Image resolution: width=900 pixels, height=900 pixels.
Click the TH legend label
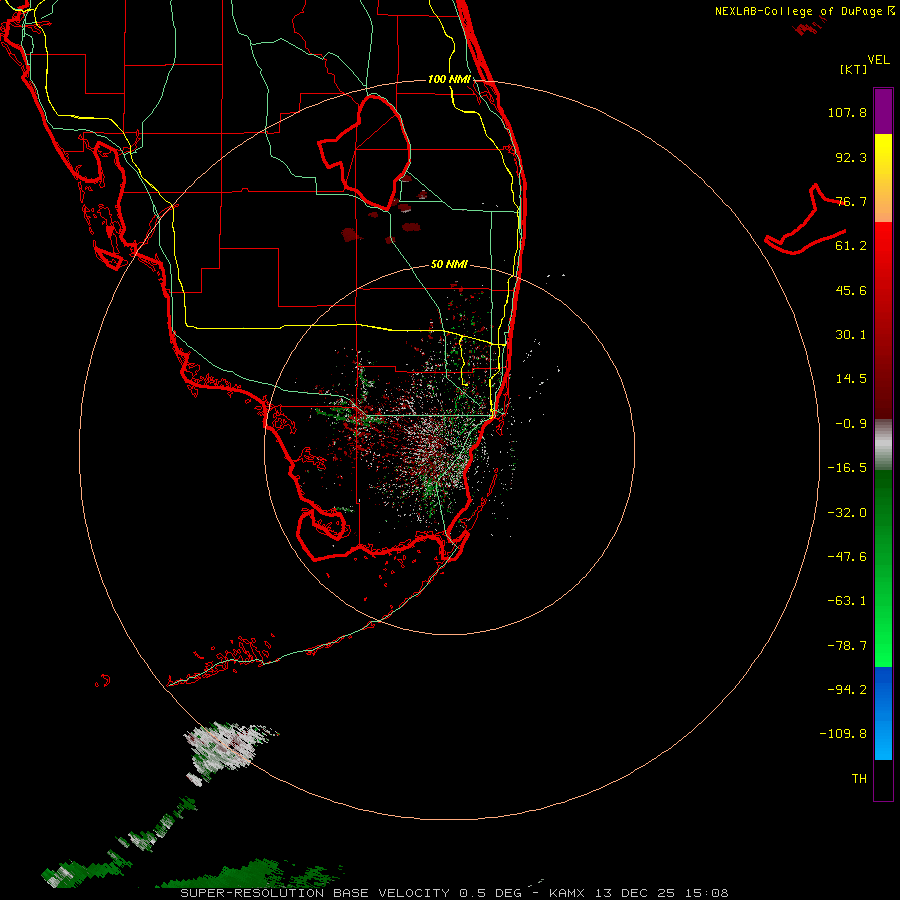point(859,779)
